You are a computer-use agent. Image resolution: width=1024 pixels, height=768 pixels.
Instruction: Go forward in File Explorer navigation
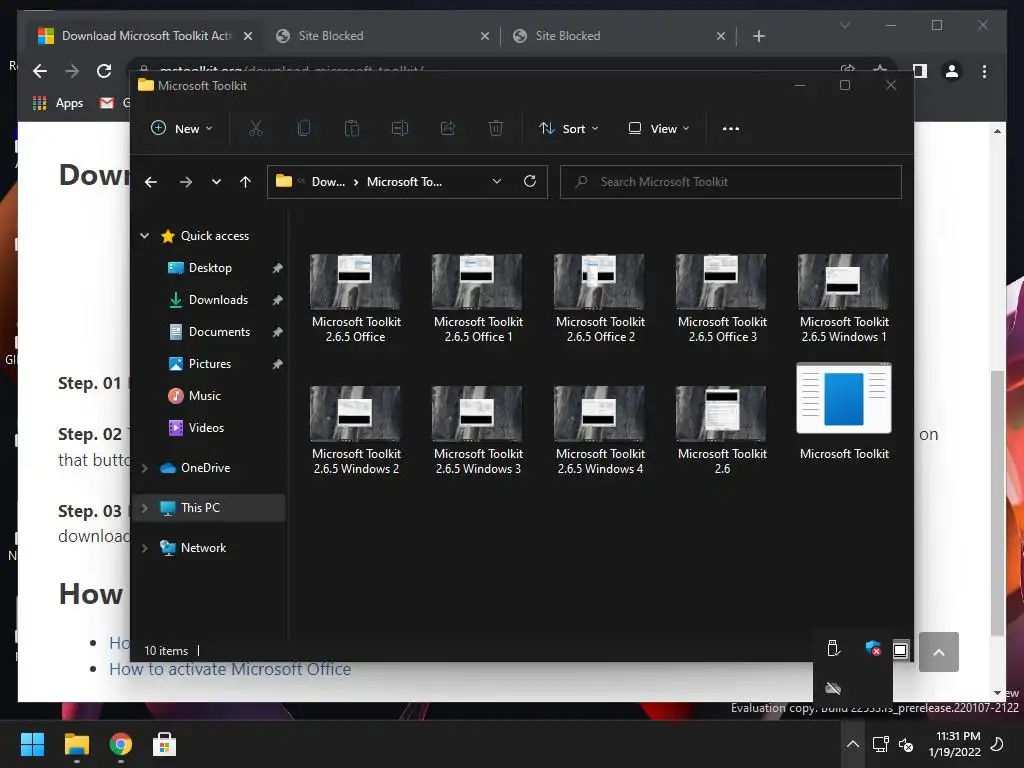pyautogui.click(x=185, y=182)
